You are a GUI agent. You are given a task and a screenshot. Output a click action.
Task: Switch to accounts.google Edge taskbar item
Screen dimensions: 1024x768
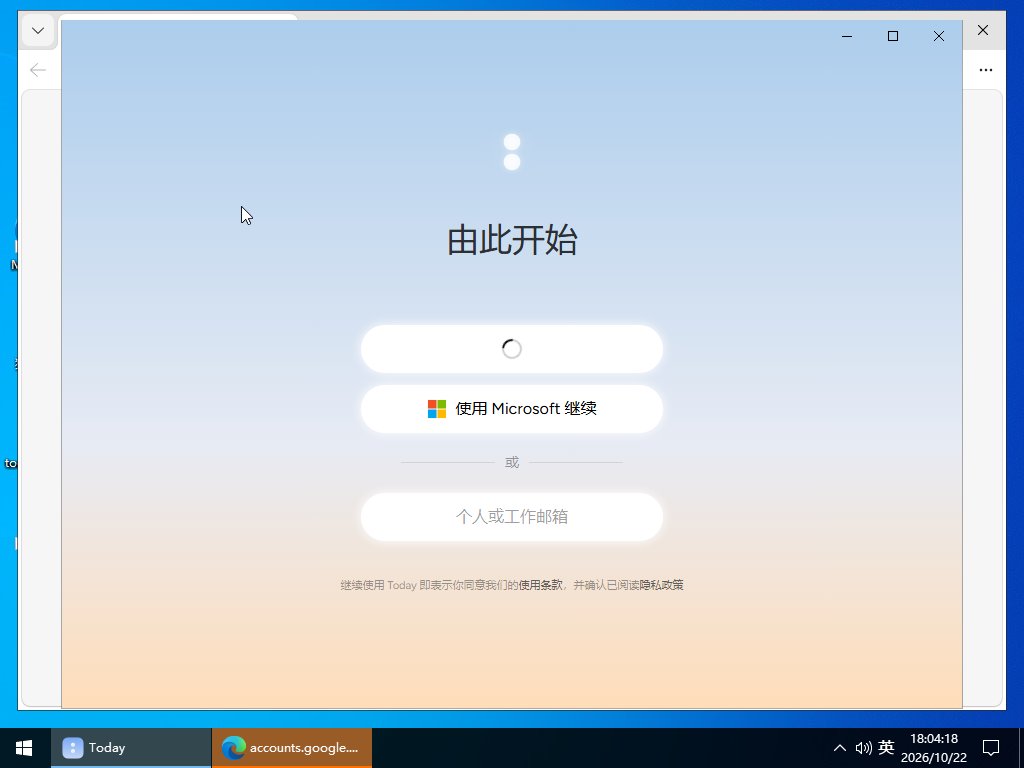(292, 748)
